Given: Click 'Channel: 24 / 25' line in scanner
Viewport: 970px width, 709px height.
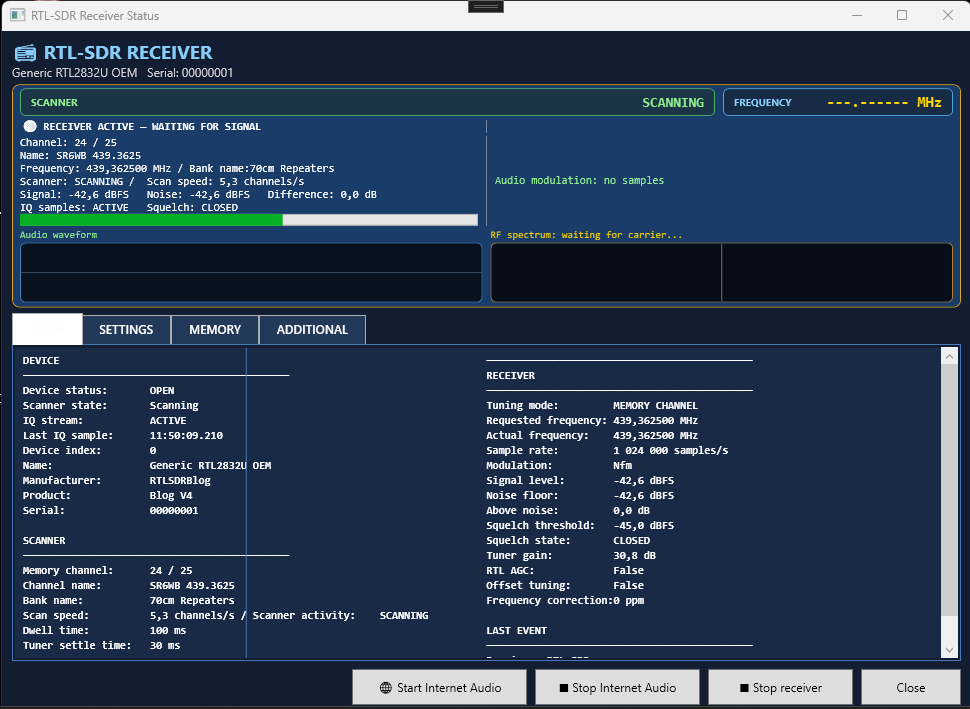Looking at the screenshot, I should 68,142.
